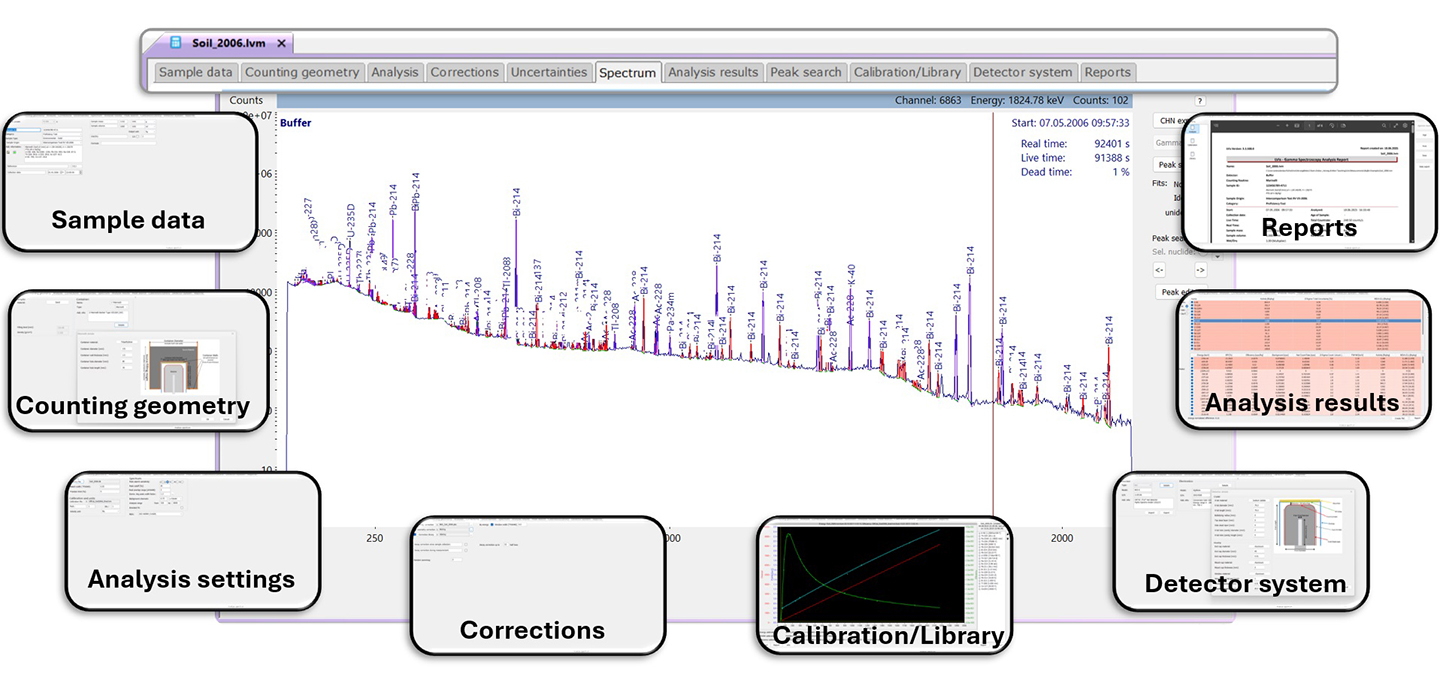Screen dimensions: 1440x674
Task: Click the red vertical cursor line in spectrum
Action: coord(993,300)
